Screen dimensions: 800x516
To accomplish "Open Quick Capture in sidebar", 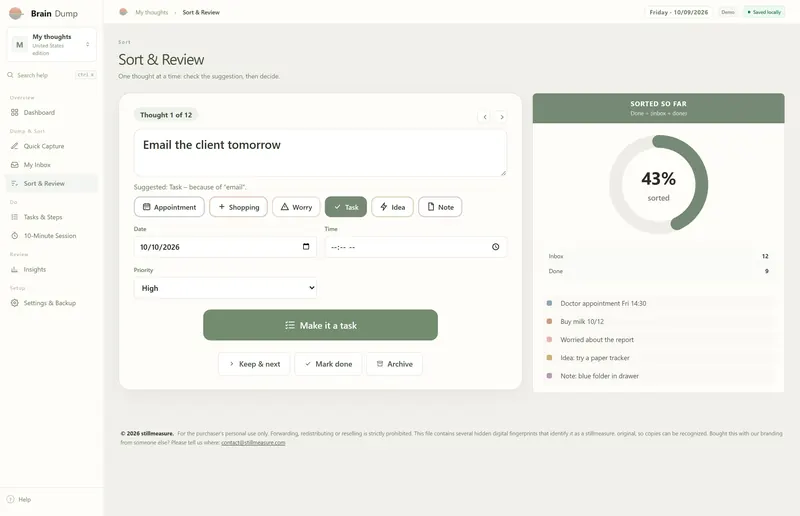I will point(52,146).
